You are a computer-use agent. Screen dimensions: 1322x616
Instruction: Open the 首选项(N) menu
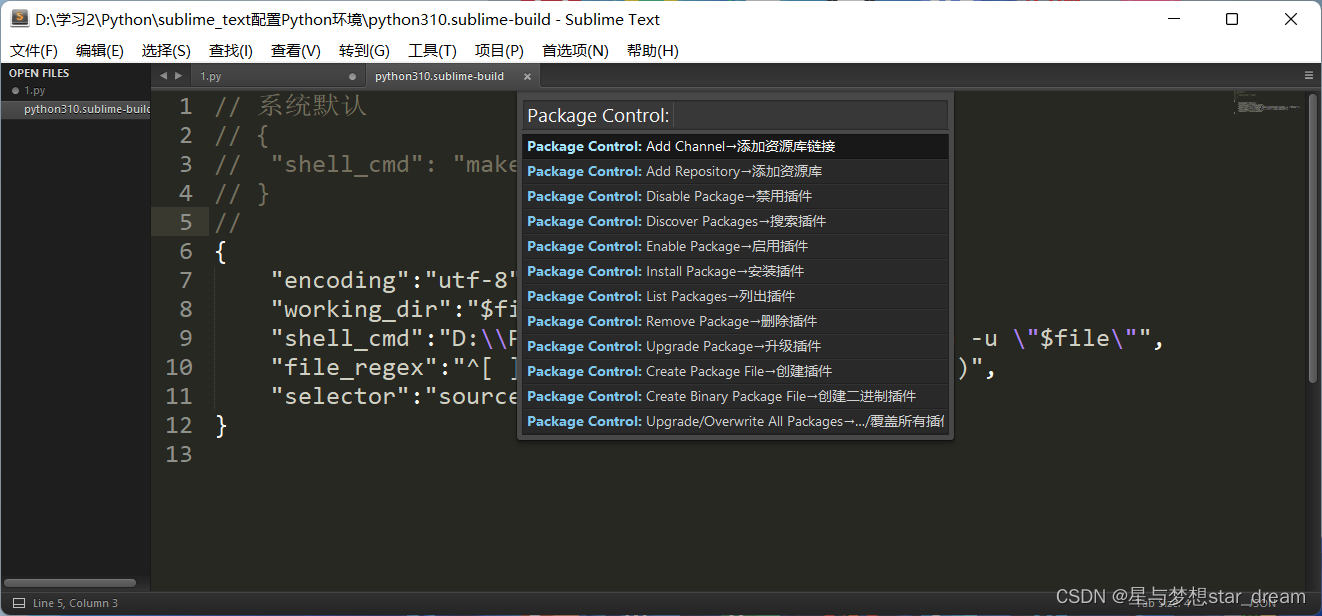tap(575, 50)
